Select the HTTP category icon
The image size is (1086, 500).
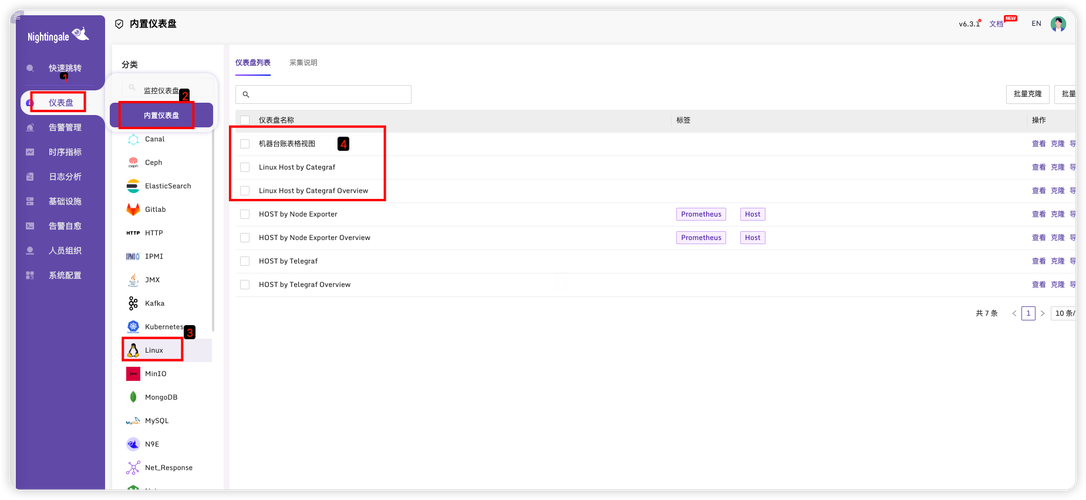click(x=133, y=233)
